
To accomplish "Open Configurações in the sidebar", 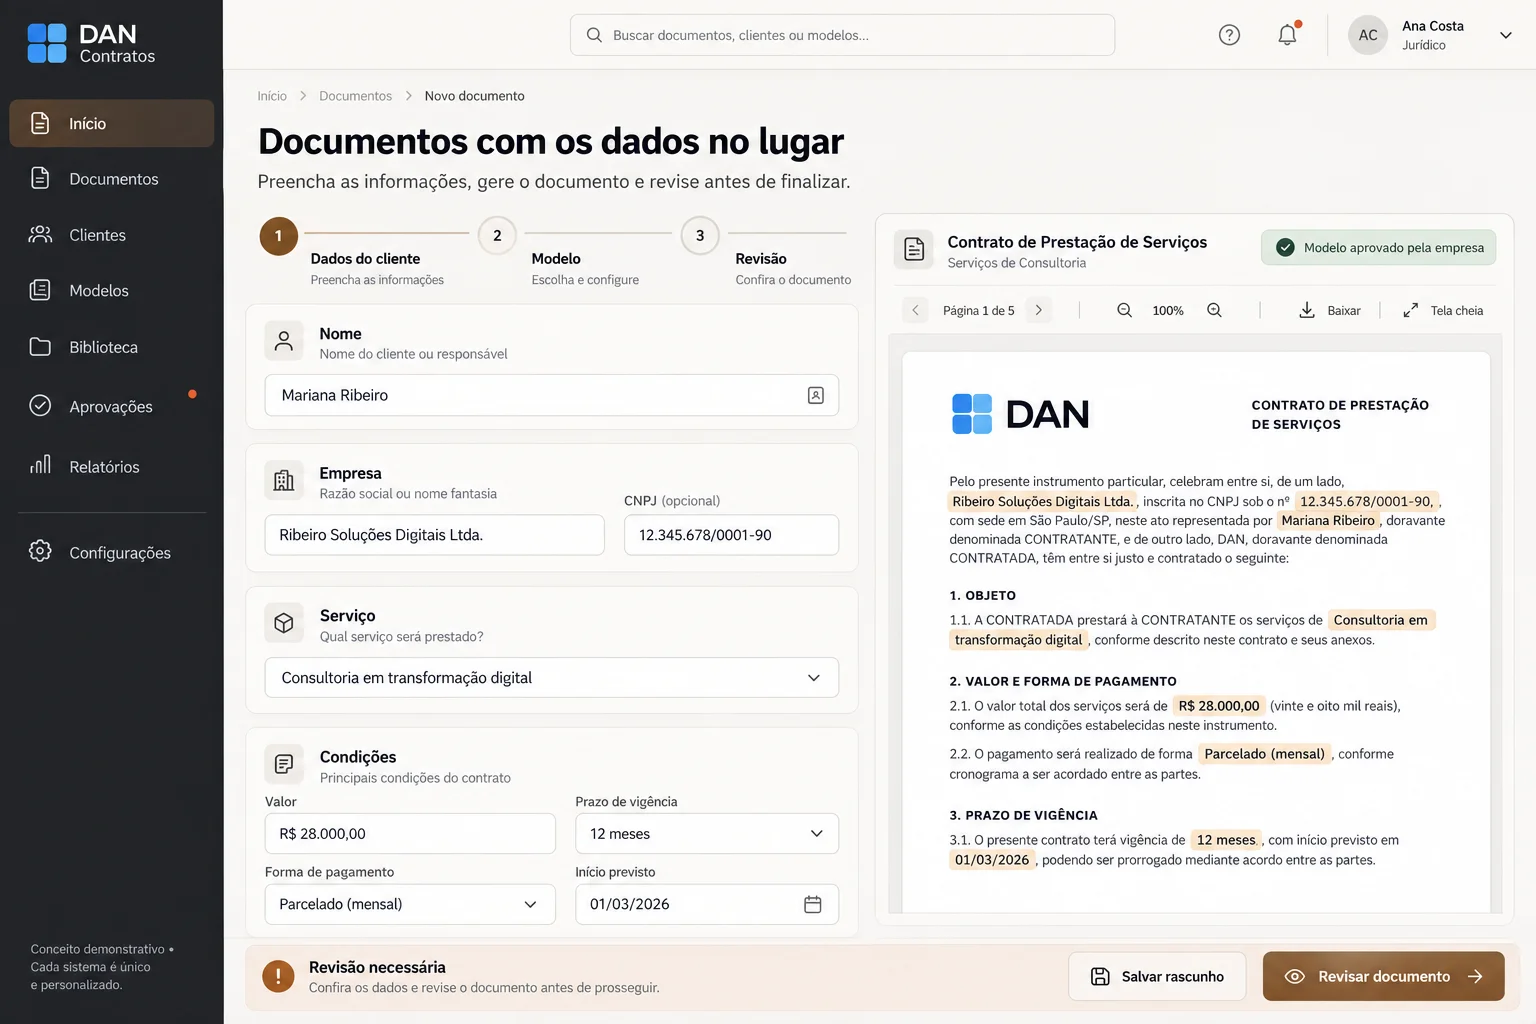I will click(x=112, y=552).
